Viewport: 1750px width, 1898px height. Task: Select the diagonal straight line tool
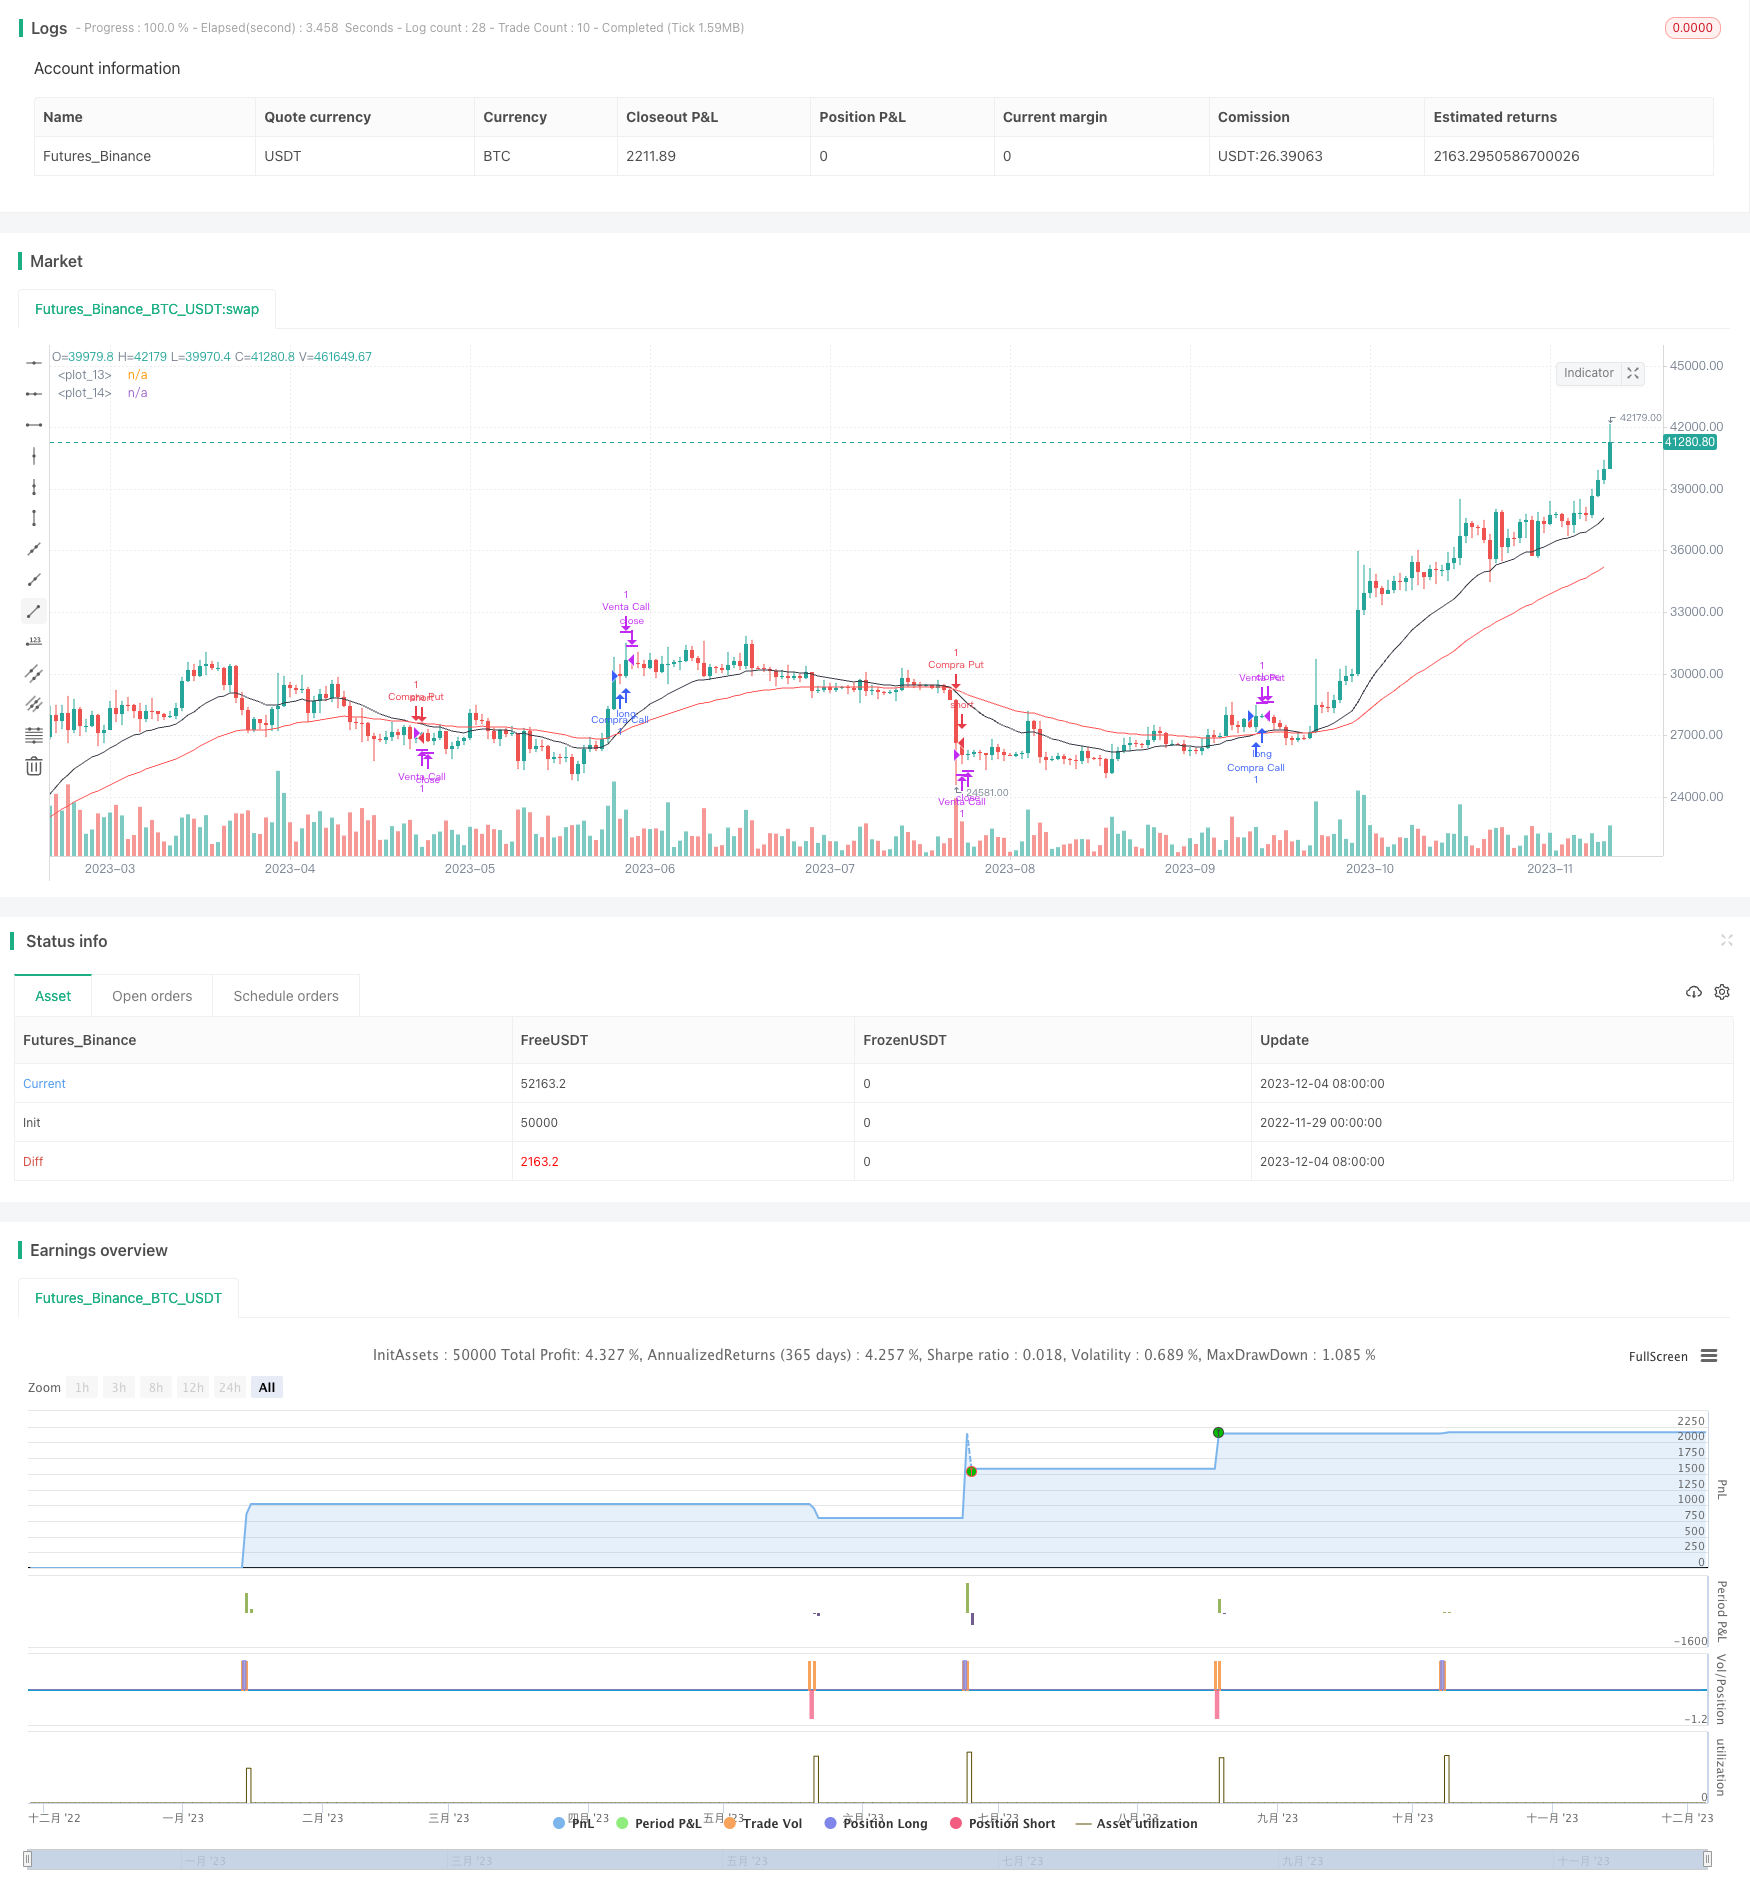34,549
